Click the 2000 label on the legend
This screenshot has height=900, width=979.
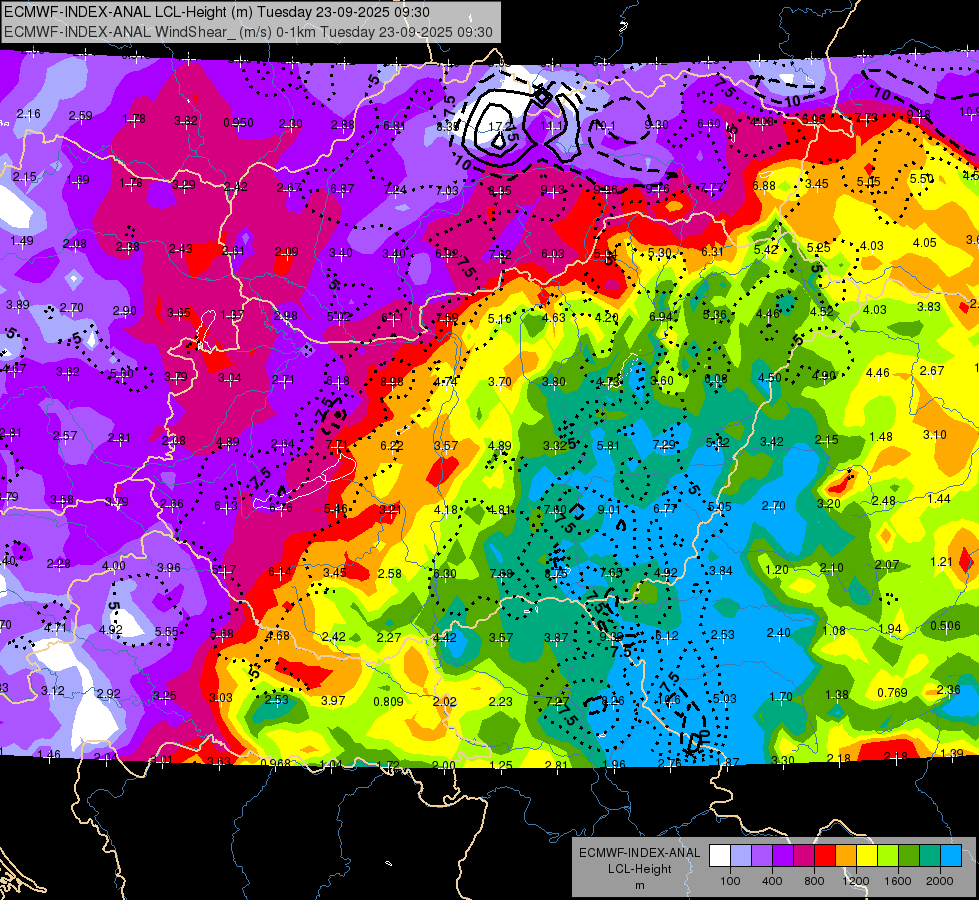(x=940, y=881)
